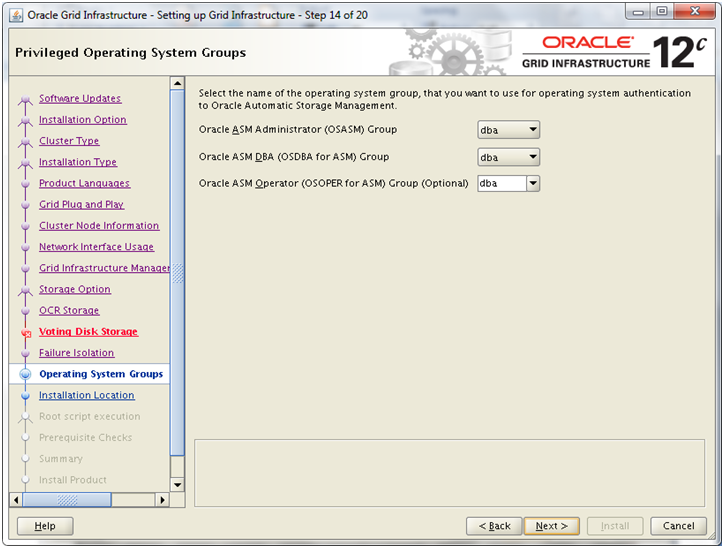Go to Software Updates step

point(80,98)
